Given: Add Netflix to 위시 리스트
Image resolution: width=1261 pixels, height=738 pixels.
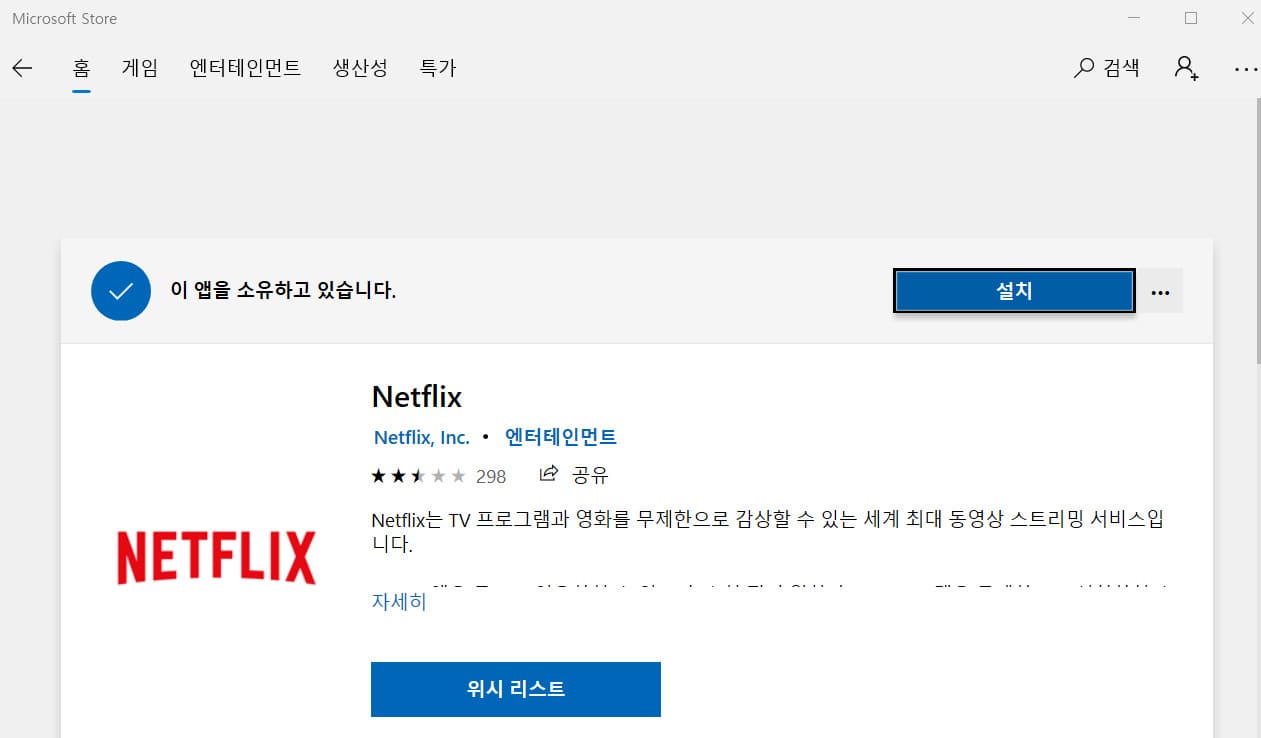Looking at the screenshot, I should (515, 689).
